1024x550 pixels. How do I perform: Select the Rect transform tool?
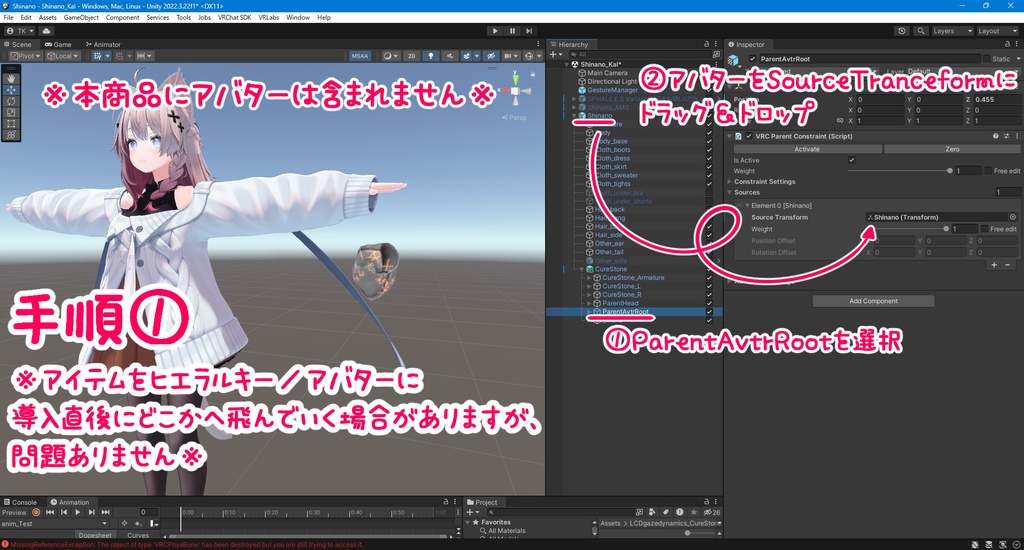pos(11,123)
